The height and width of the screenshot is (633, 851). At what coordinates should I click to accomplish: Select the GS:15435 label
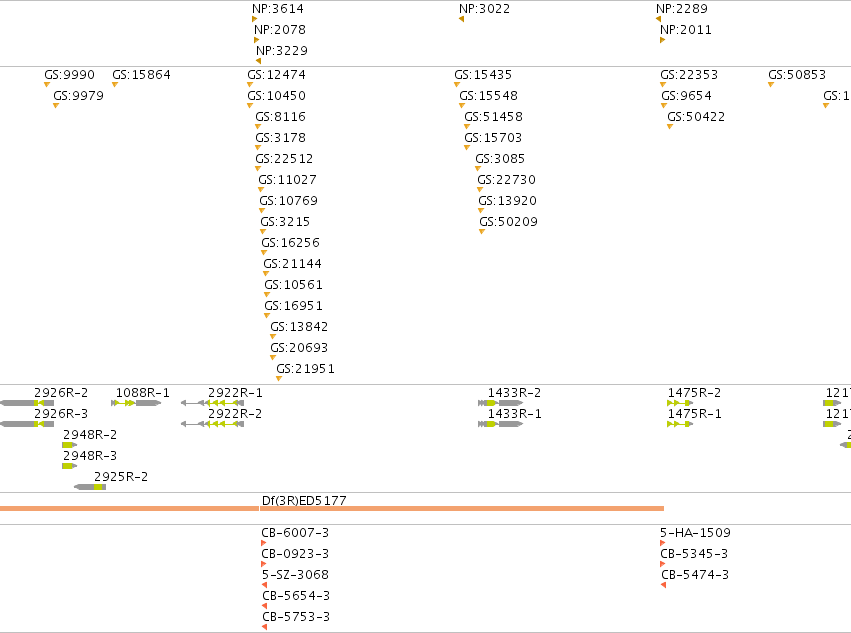pyautogui.click(x=484, y=75)
